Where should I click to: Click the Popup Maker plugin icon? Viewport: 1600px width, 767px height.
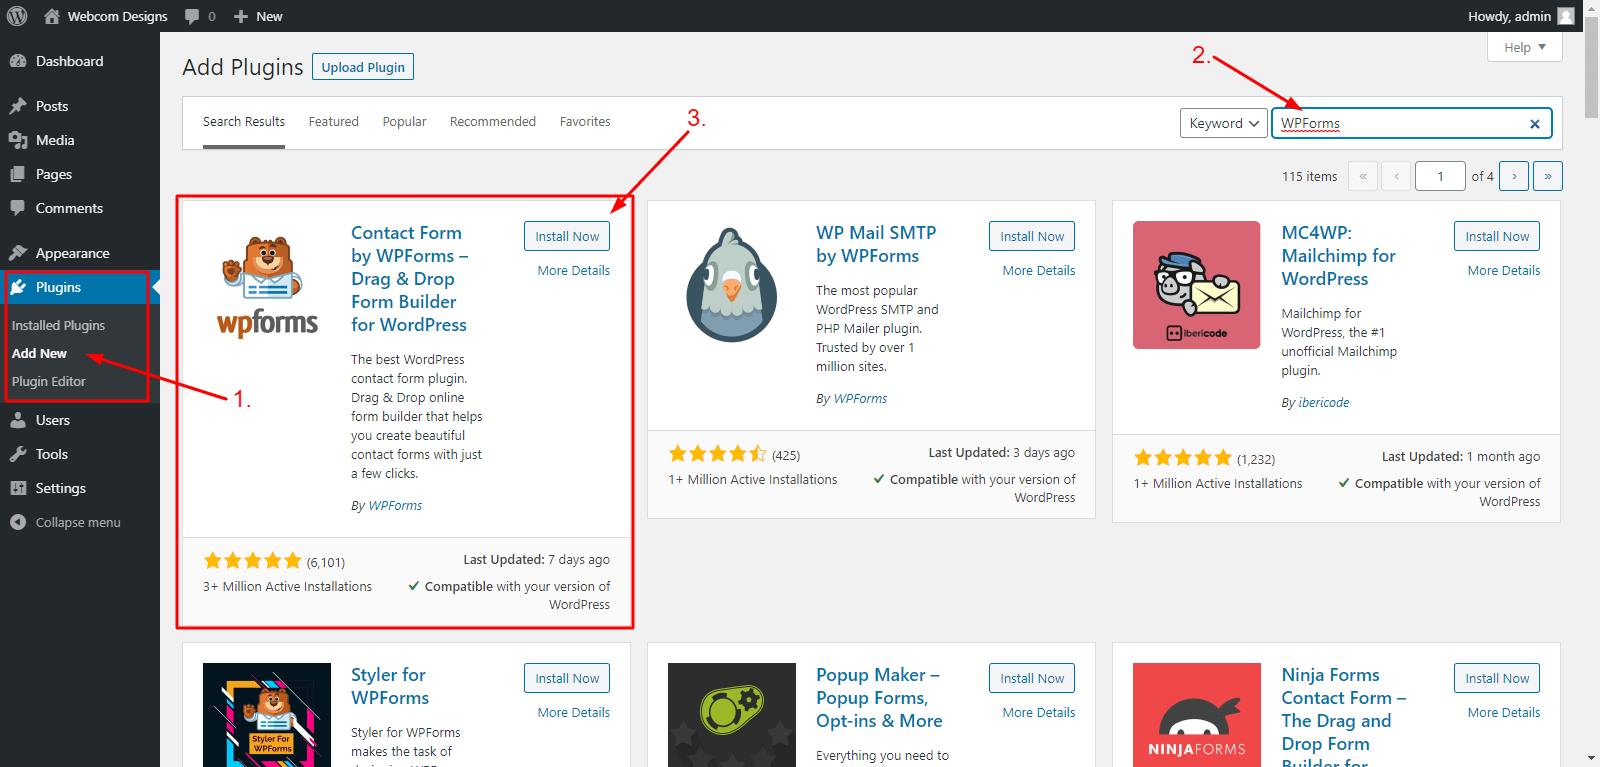pyautogui.click(x=732, y=715)
